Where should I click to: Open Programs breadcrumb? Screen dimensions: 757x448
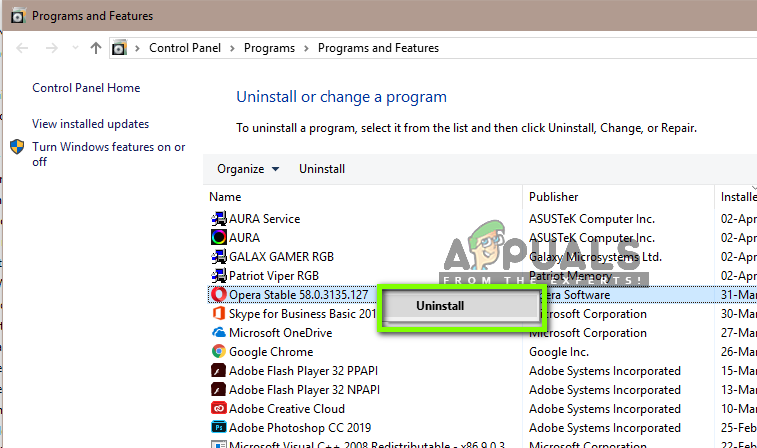point(269,48)
